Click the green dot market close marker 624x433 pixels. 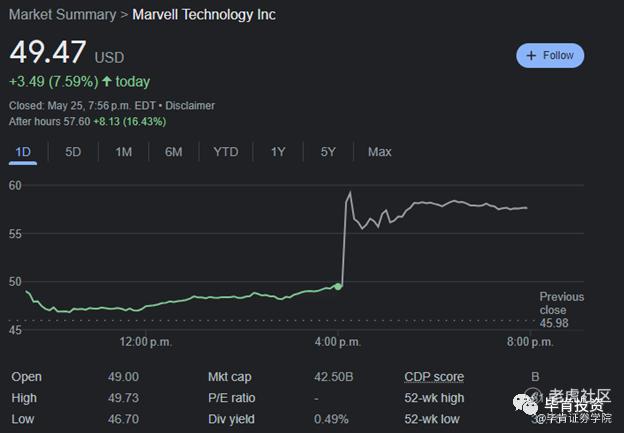click(339, 286)
